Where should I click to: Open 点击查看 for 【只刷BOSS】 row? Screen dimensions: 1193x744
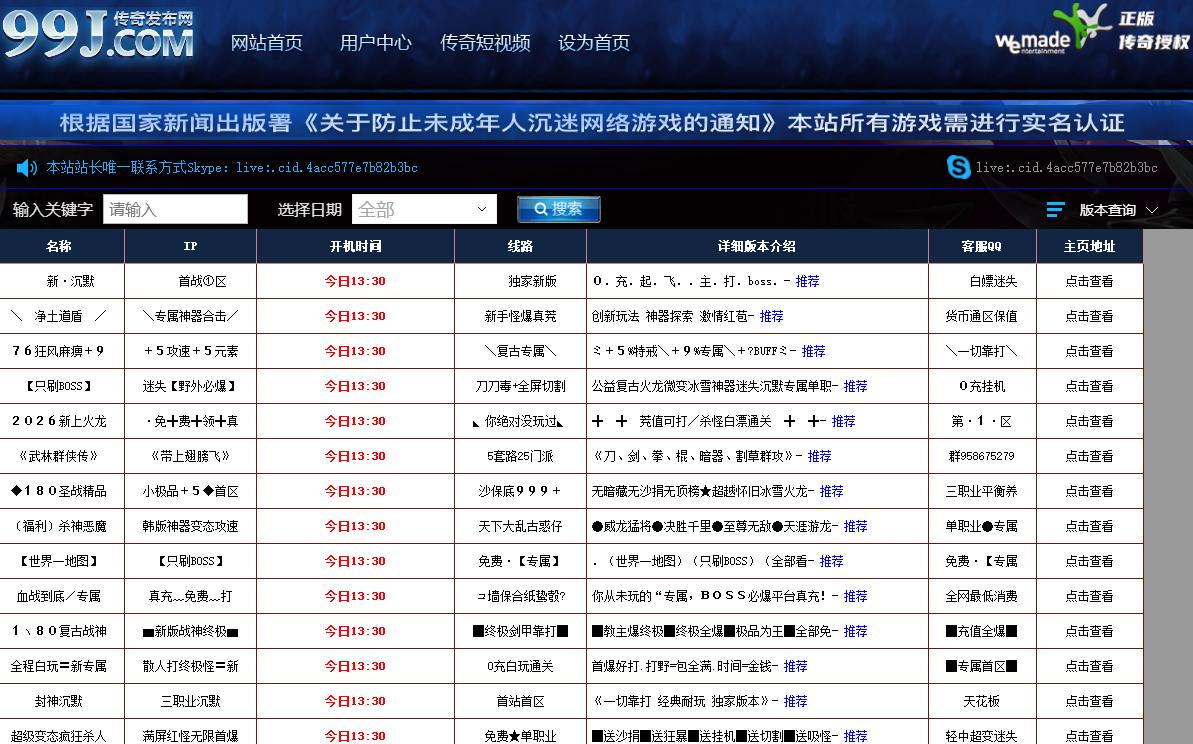(1089, 386)
